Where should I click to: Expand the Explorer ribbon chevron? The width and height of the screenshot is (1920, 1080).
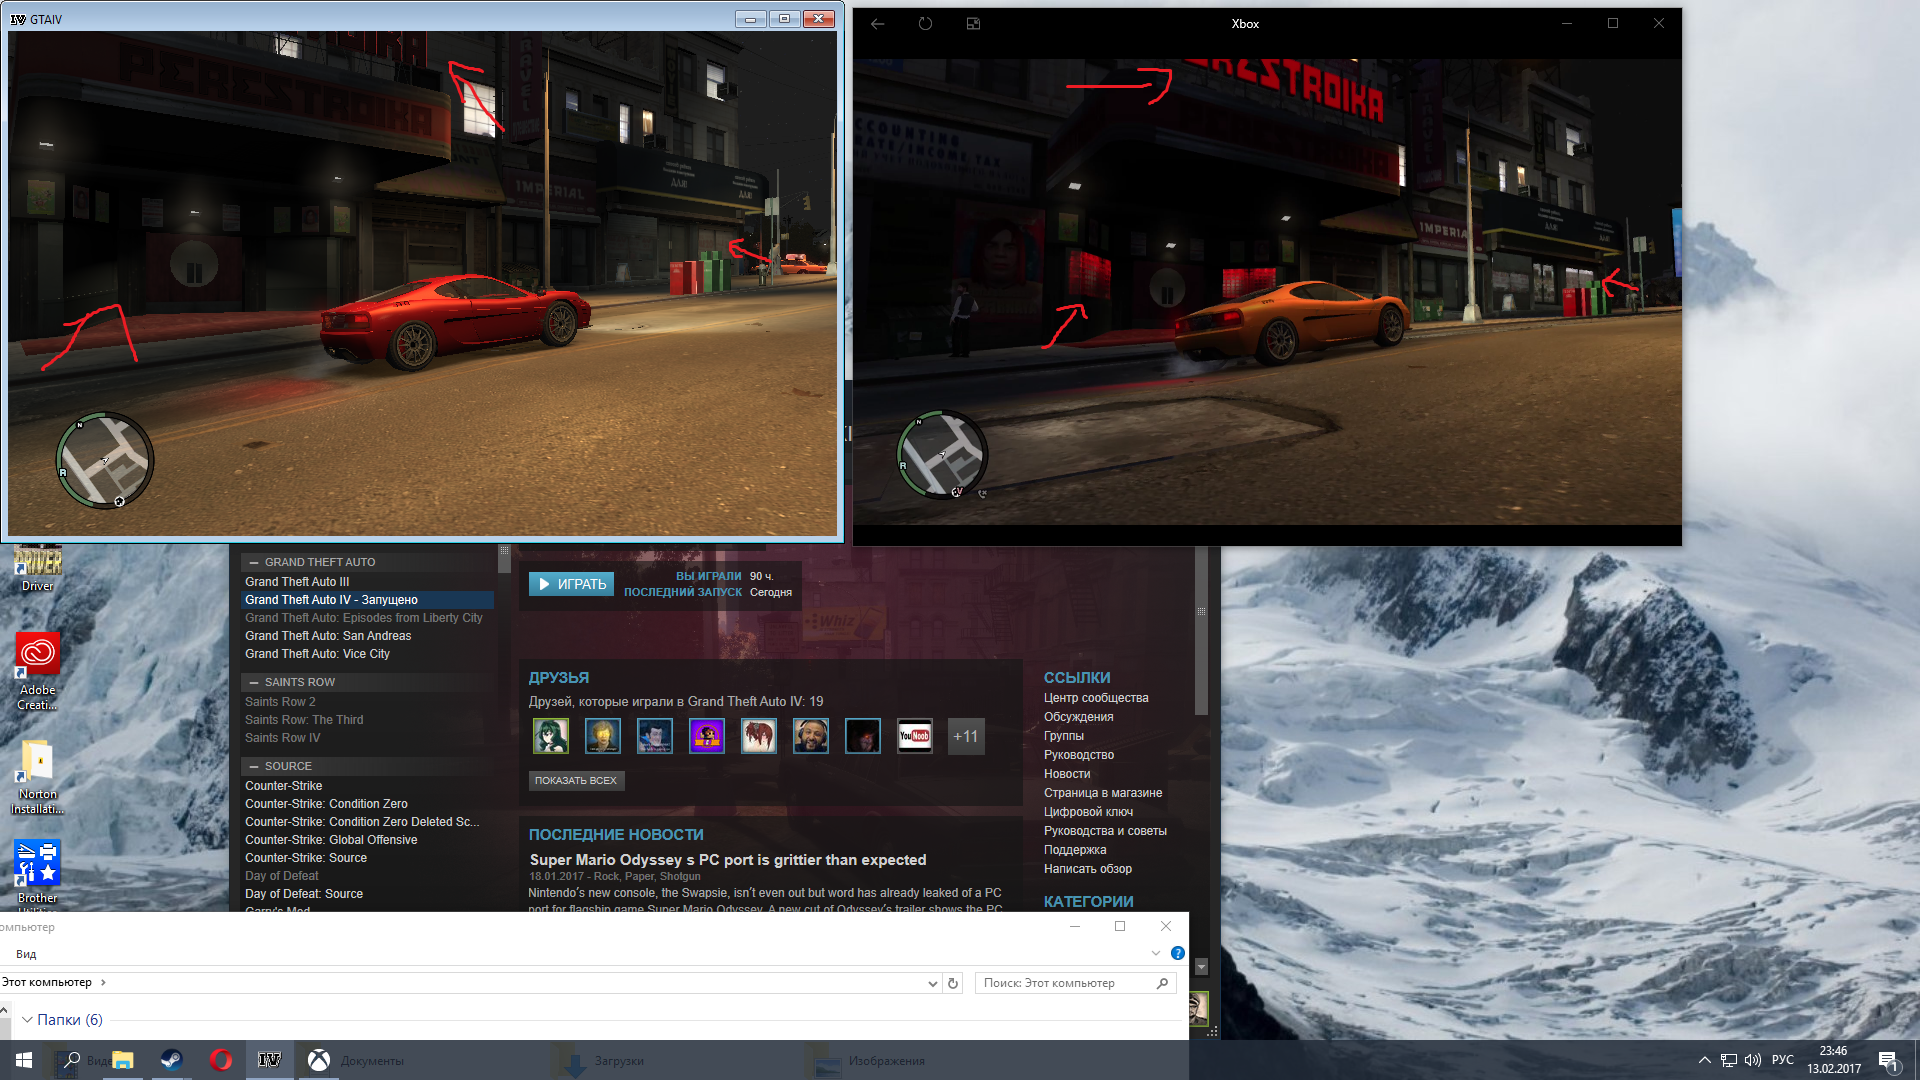tap(1155, 954)
